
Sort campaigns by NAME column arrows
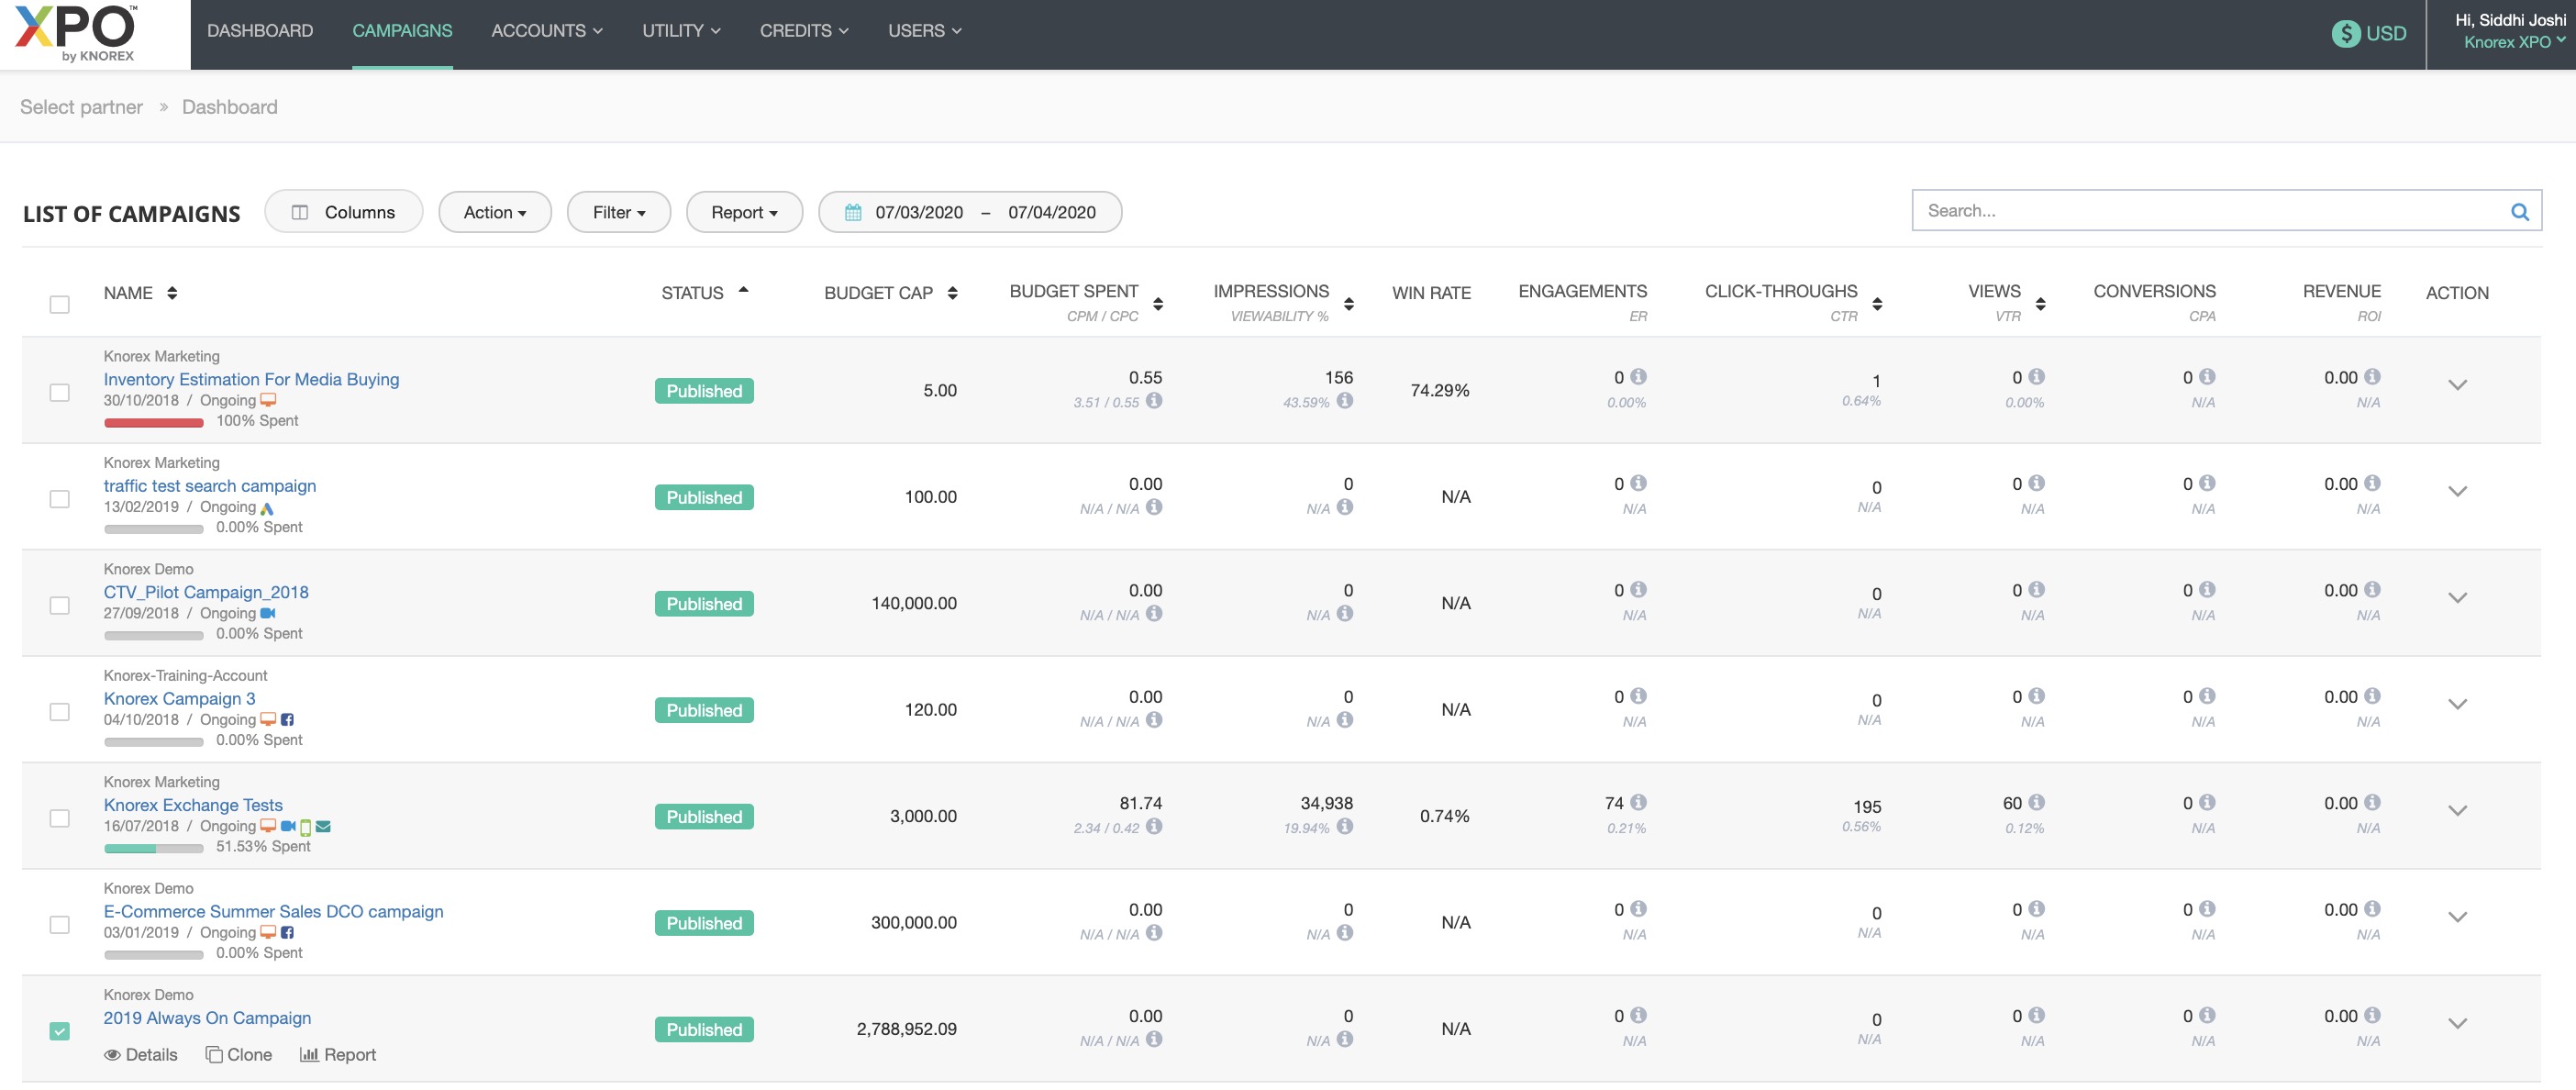pyautogui.click(x=172, y=293)
